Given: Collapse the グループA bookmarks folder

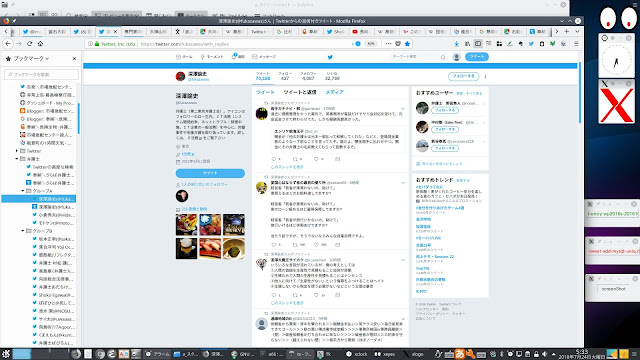Looking at the screenshot, I should [23, 191].
